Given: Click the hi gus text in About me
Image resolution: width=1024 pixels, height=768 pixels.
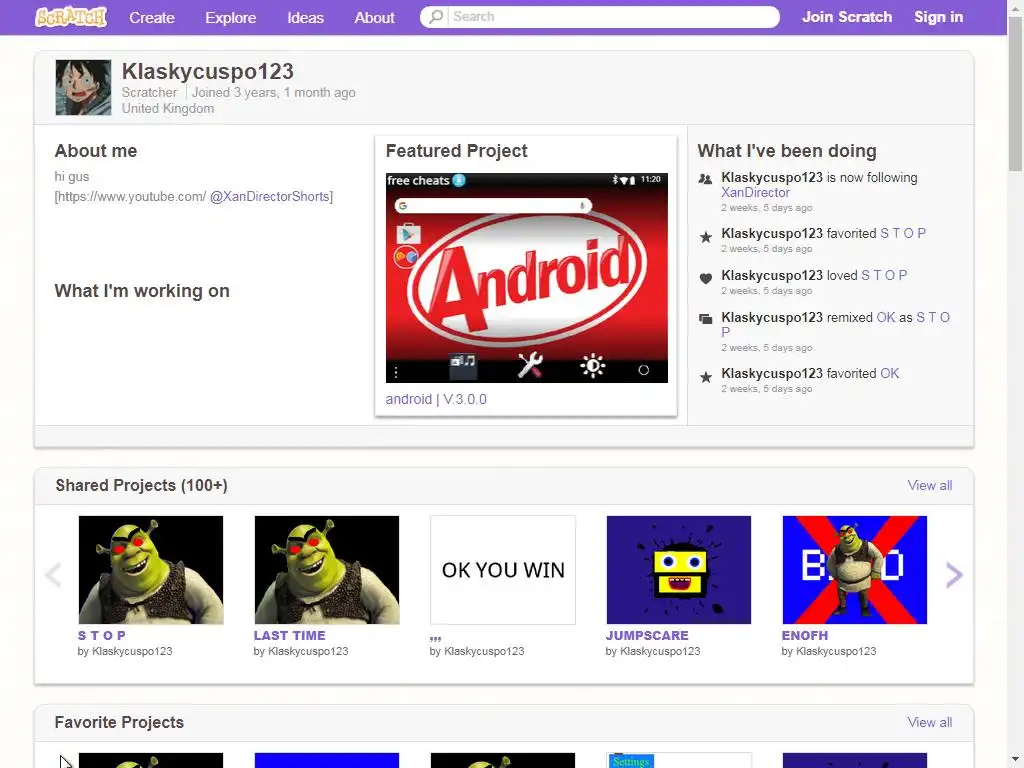Looking at the screenshot, I should point(72,176).
